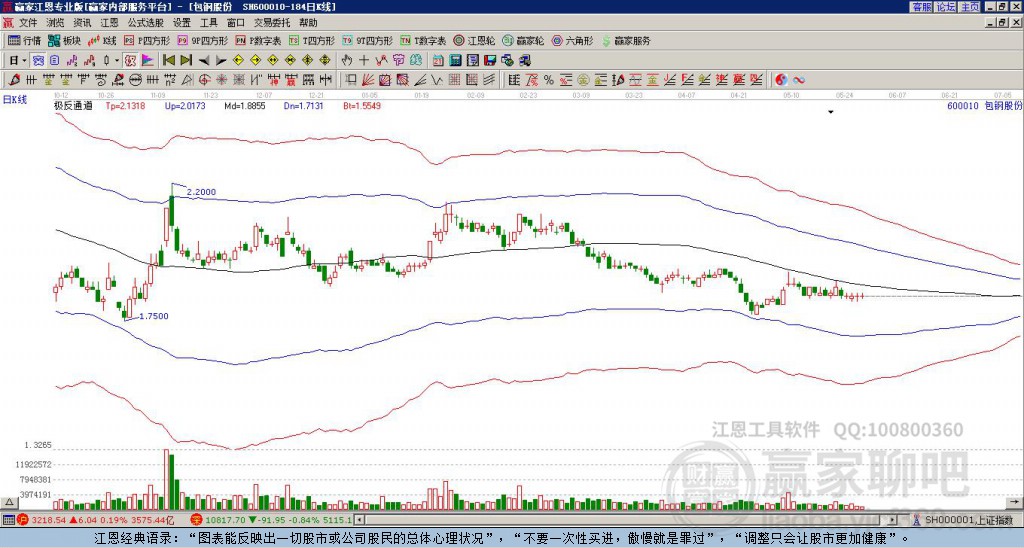The height and width of the screenshot is (548, 1024).
Task: Click the 1.7500 low price marker
Action: pyautogui.click(x=153, y=316)
